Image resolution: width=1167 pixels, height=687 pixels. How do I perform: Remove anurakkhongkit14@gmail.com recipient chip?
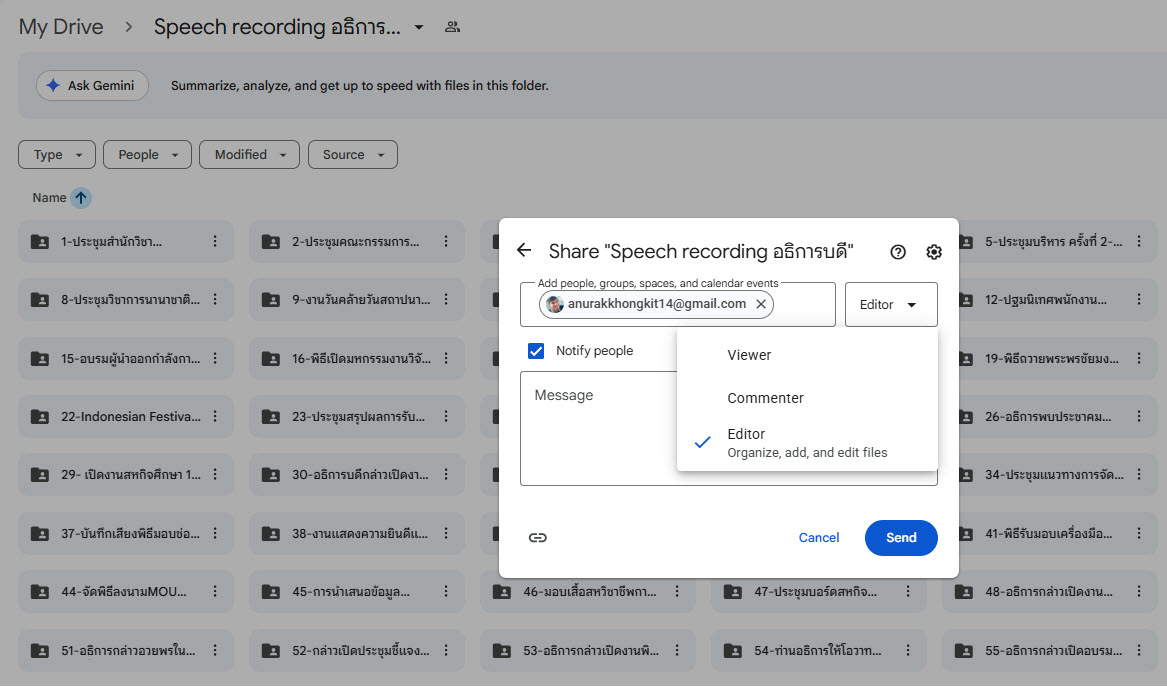pyautogui.click(x=761, y=304)
